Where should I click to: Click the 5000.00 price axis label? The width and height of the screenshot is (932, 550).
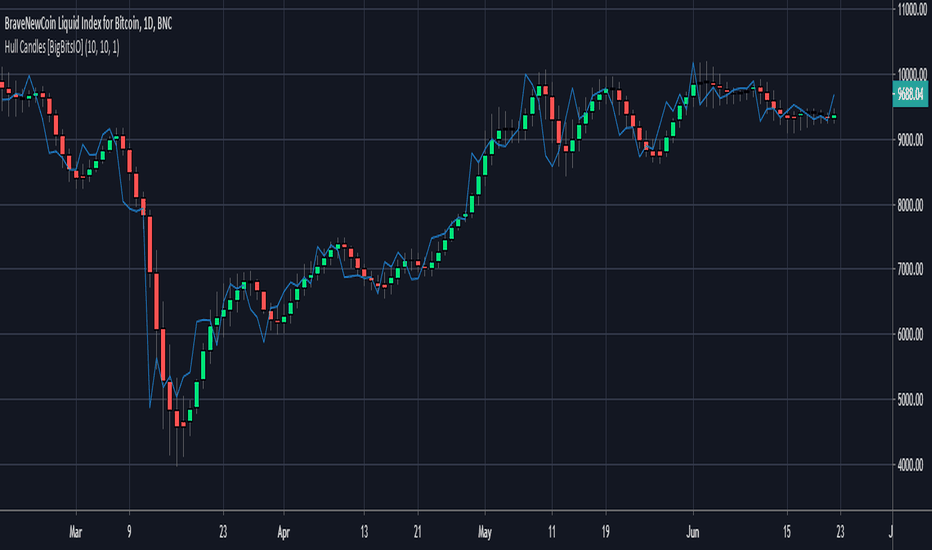911,400
